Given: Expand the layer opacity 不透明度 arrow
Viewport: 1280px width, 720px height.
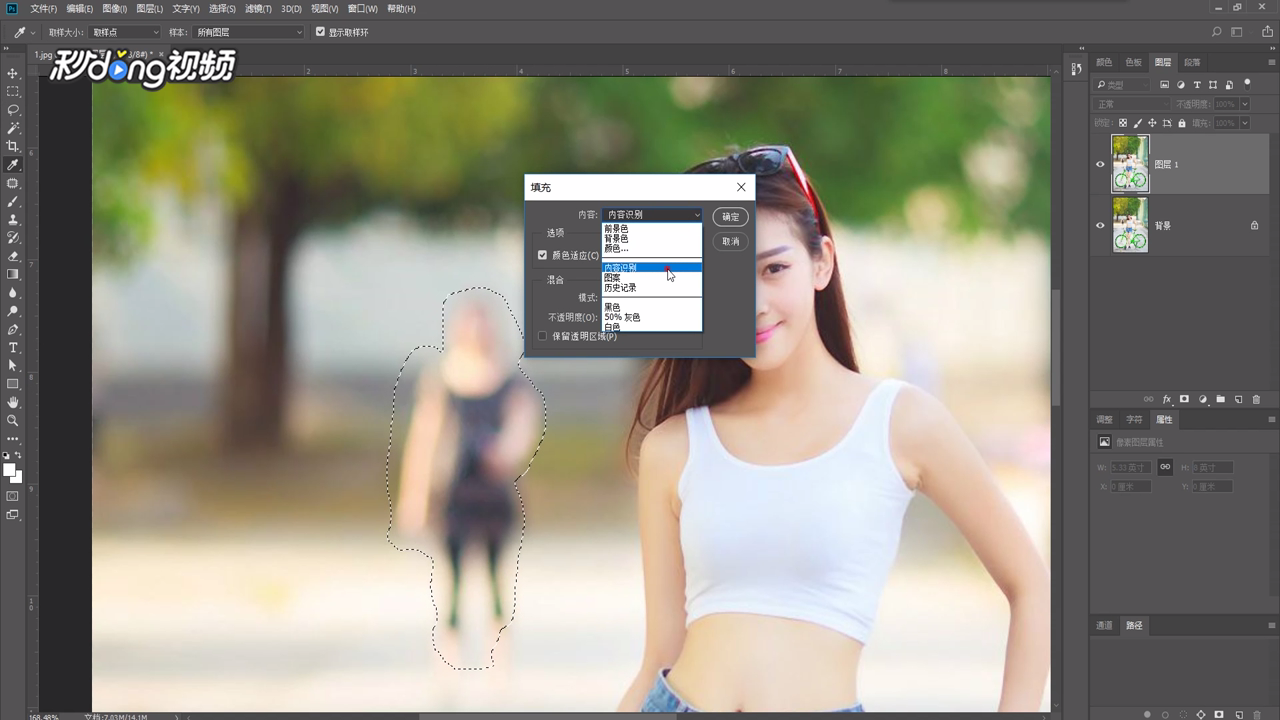Looking at the screenshot, I should [1245, 104].
